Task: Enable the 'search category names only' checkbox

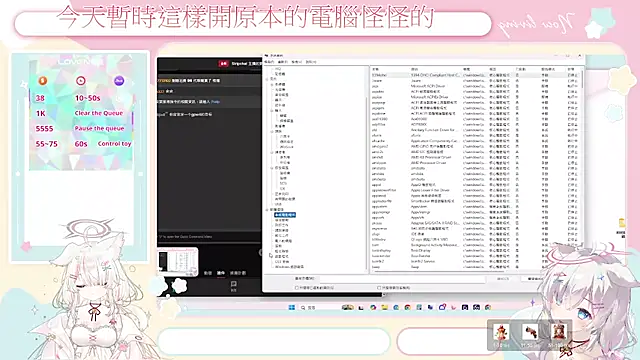Action: (x=379, y=288)
